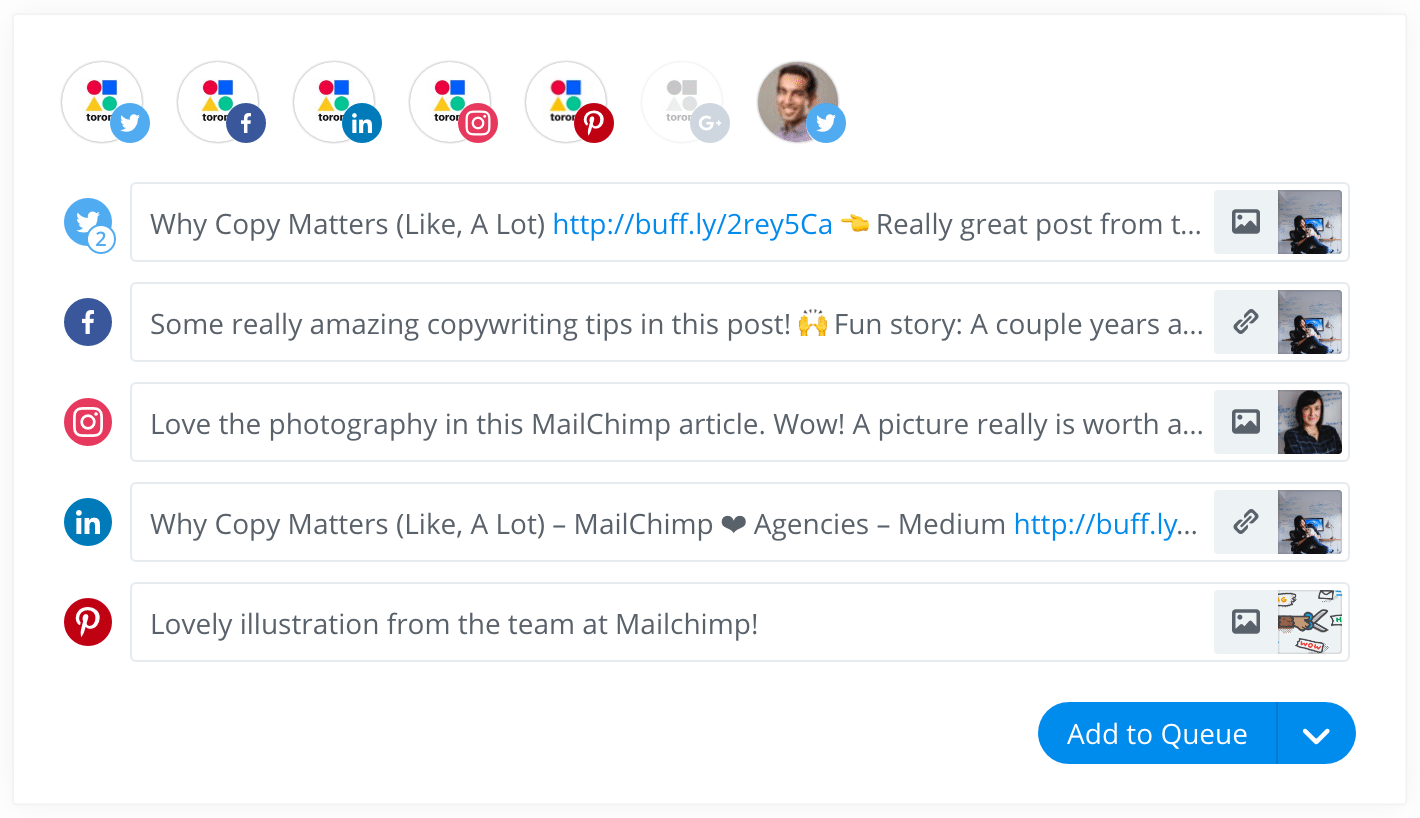Screen dimensions: 1420x818
Task: Click the link attachment icon on the Facebook post
Action: click(x=1244, y=322)
